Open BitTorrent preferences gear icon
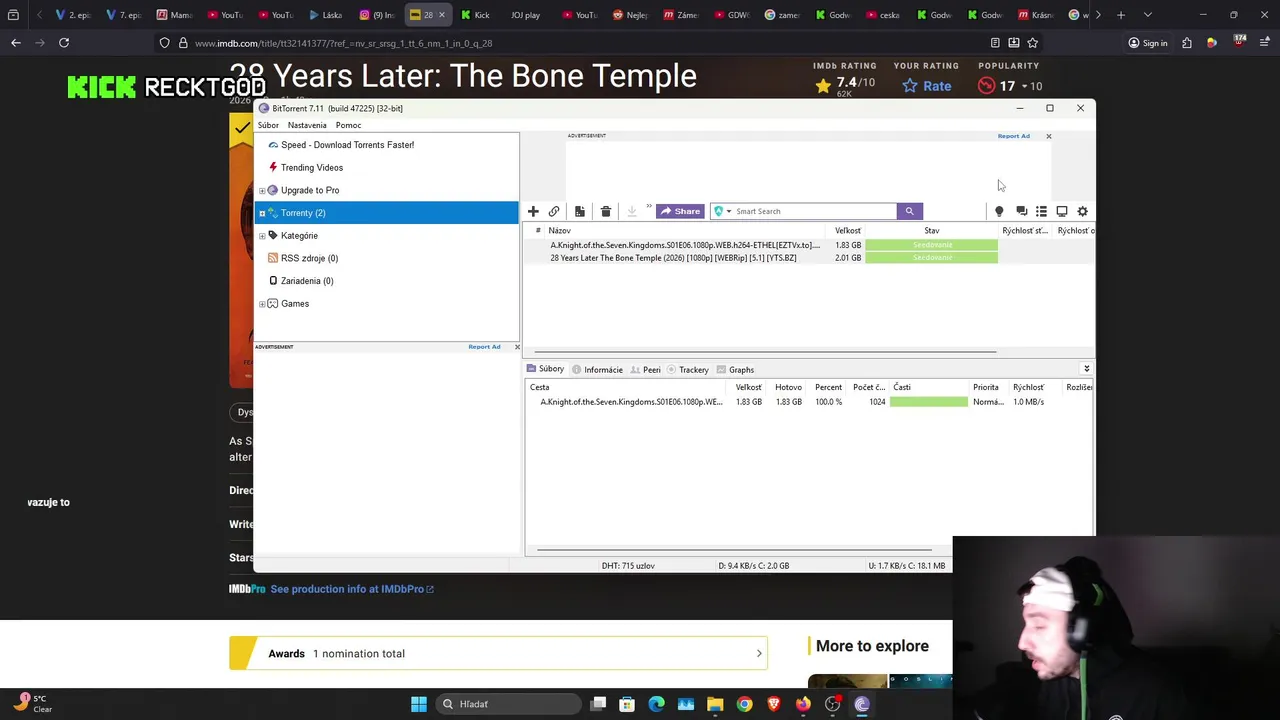Screen dimensions: 1280x720 click(1082, 211)
